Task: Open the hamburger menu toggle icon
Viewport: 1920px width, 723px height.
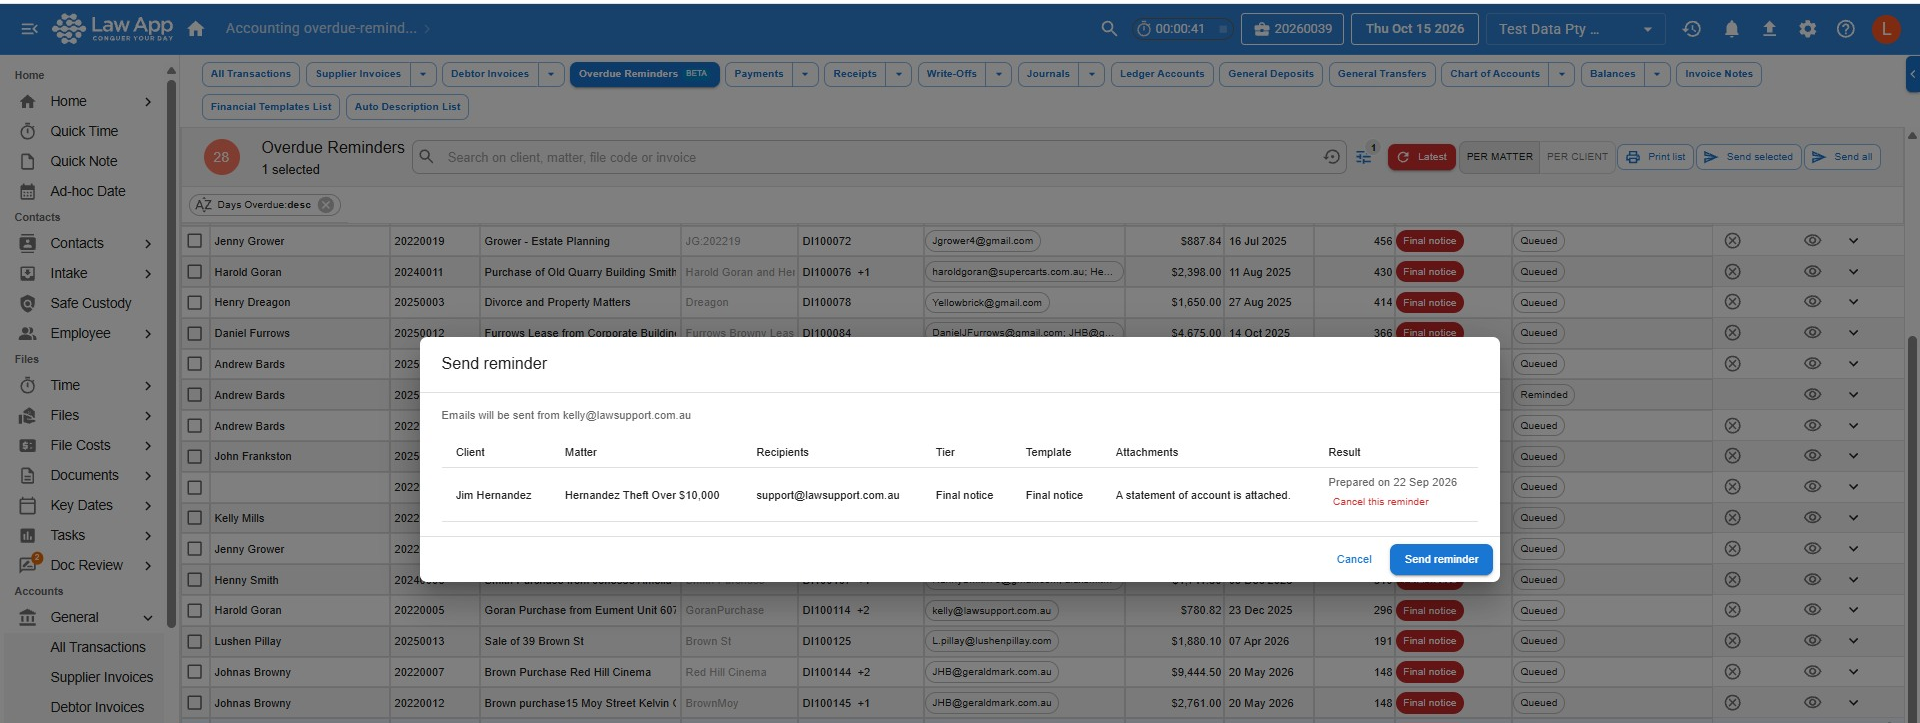Action: pyautogui.click(x=29, y=29)
